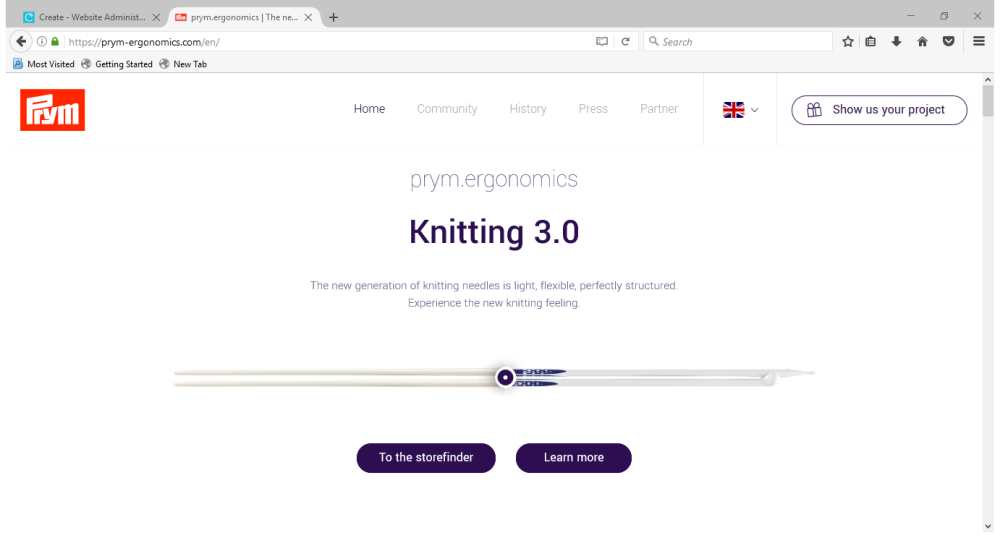1000x538 pixels.
Task: Click Show us your project button
Action: (879, 110)
